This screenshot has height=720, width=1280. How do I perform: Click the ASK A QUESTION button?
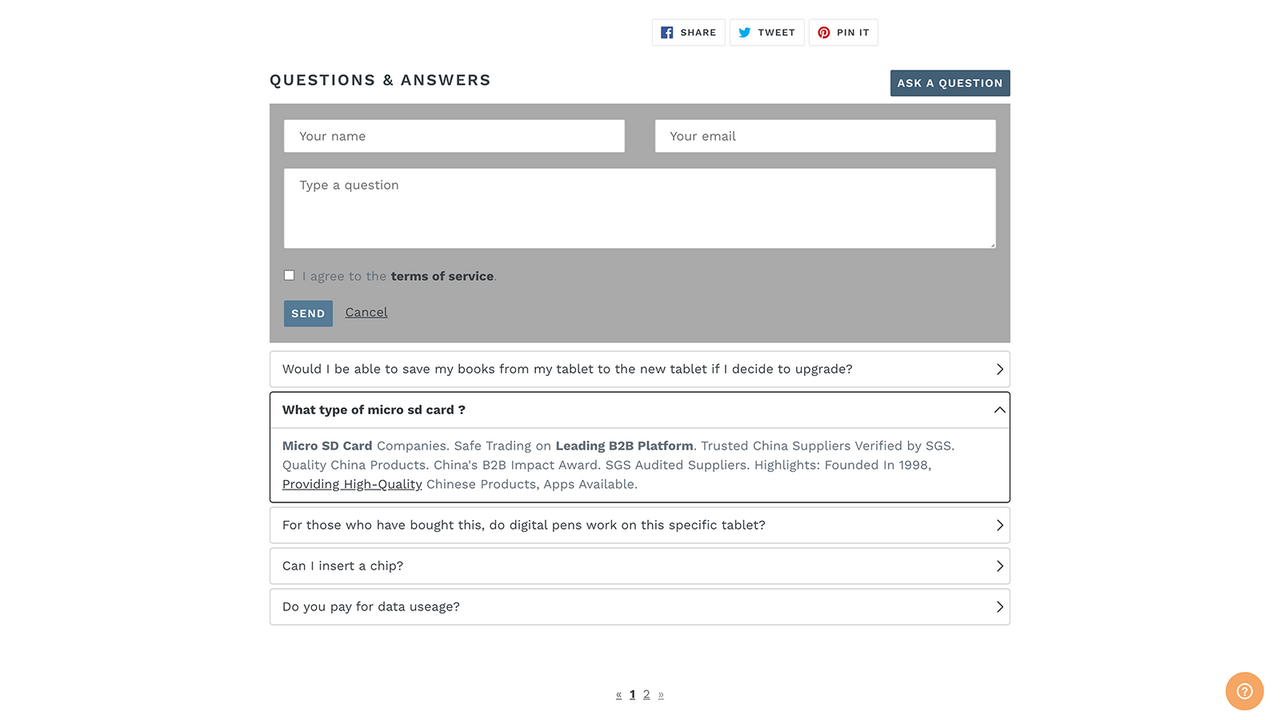point(949,82)
